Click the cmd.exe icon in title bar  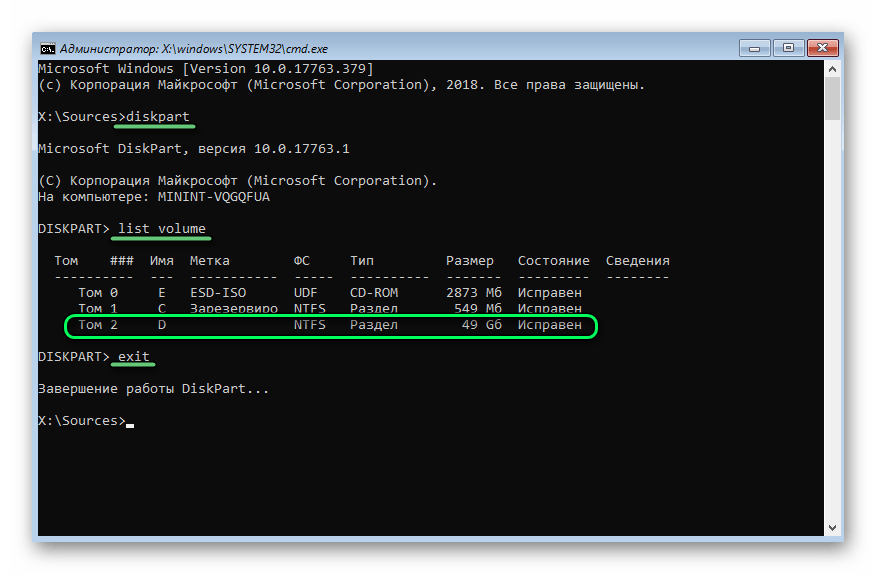[x=47, y=48]
